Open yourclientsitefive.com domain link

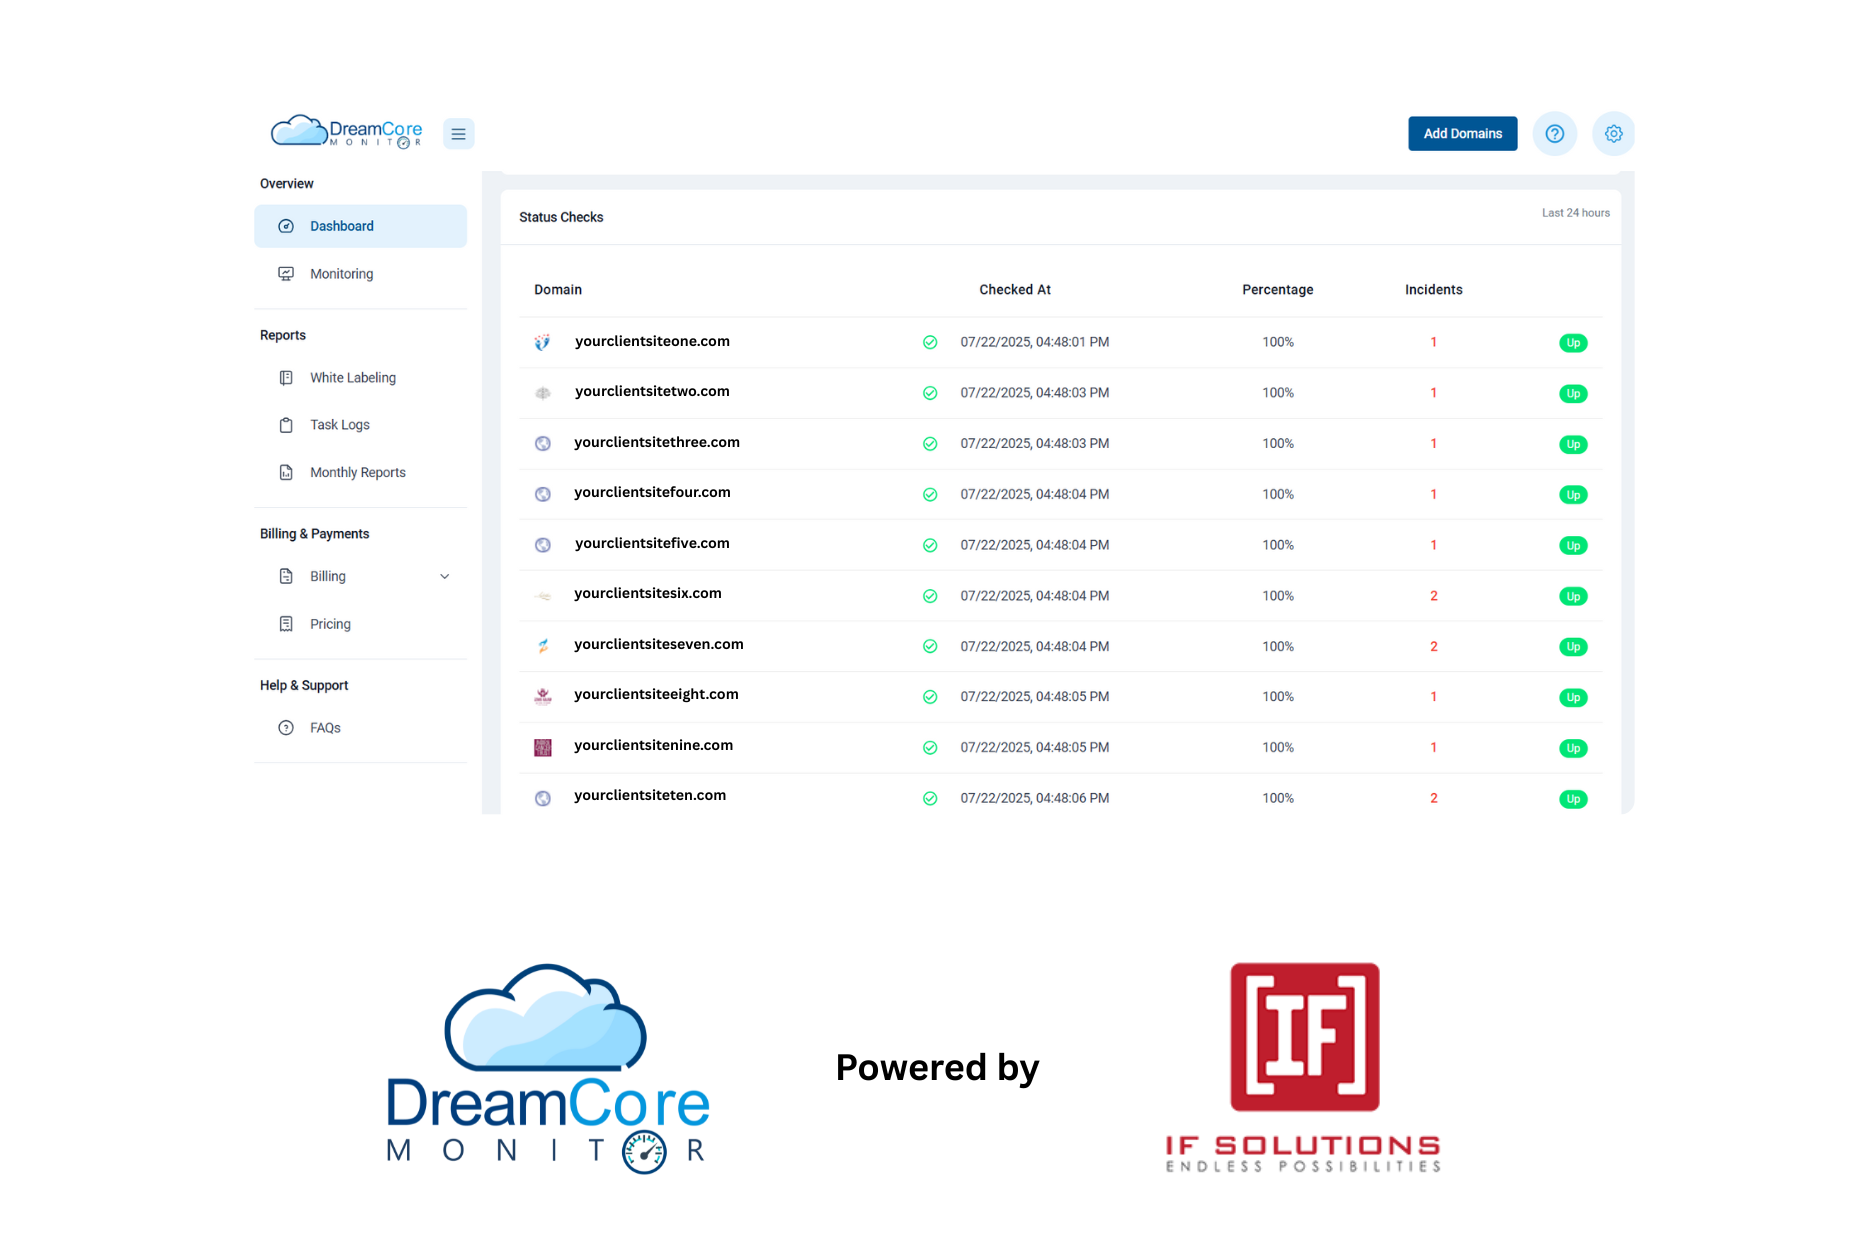click(x=652, y=543)
